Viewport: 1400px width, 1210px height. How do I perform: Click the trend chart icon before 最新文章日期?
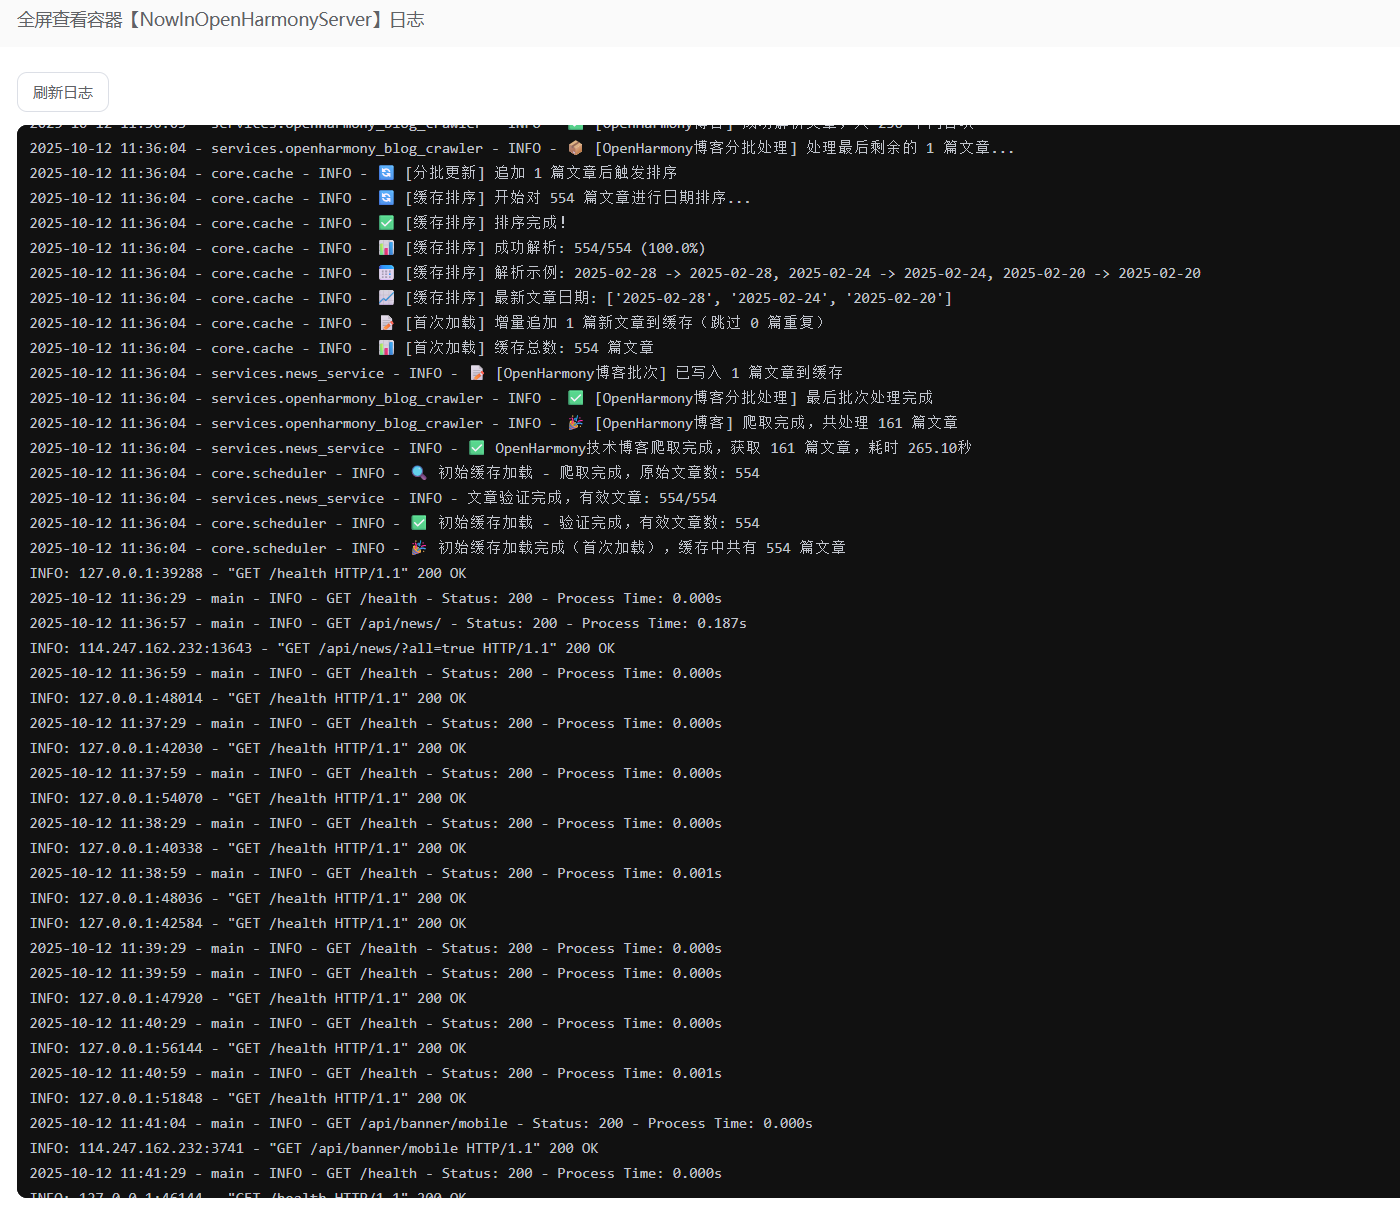(386, 298)
